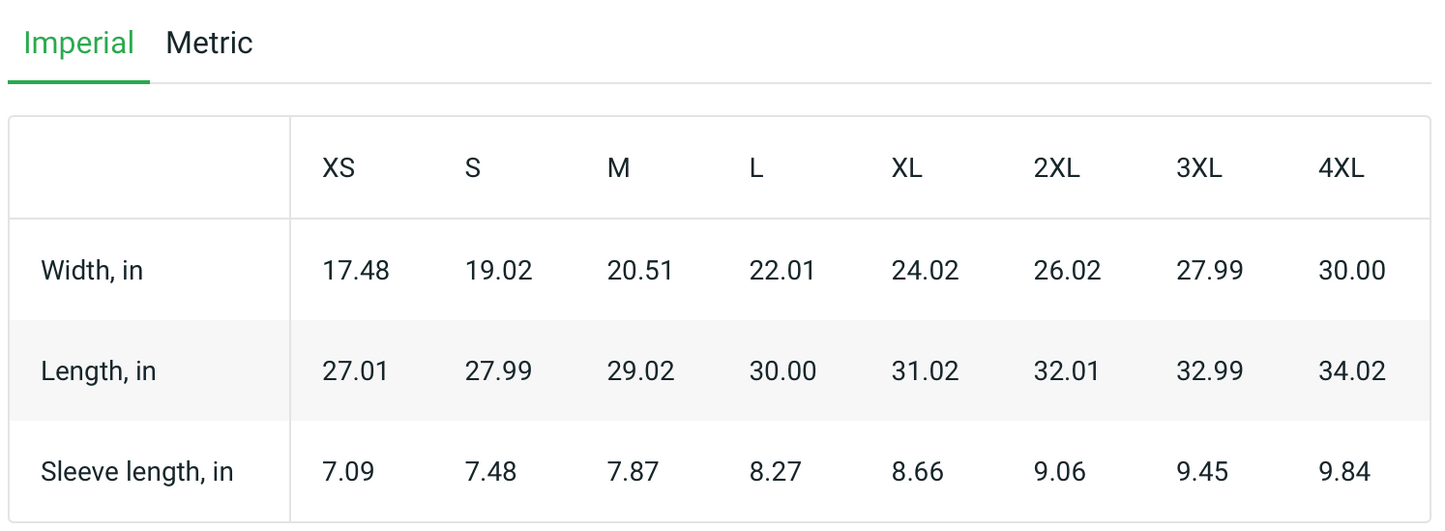1445x531 pixels.
Task: Click the XL width value 24.02
Action: [925, 270]
